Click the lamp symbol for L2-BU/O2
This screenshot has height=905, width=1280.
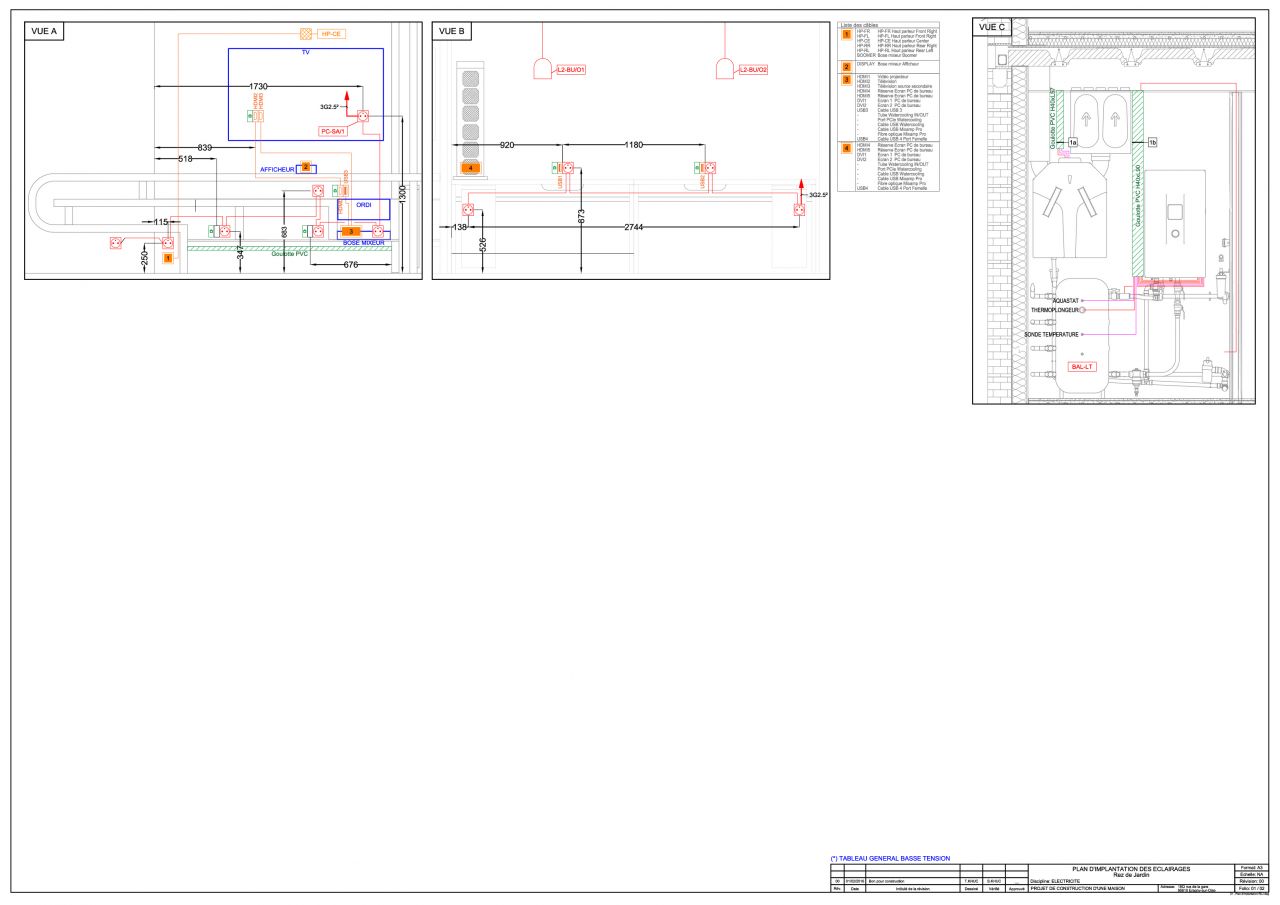pos(725,69)
